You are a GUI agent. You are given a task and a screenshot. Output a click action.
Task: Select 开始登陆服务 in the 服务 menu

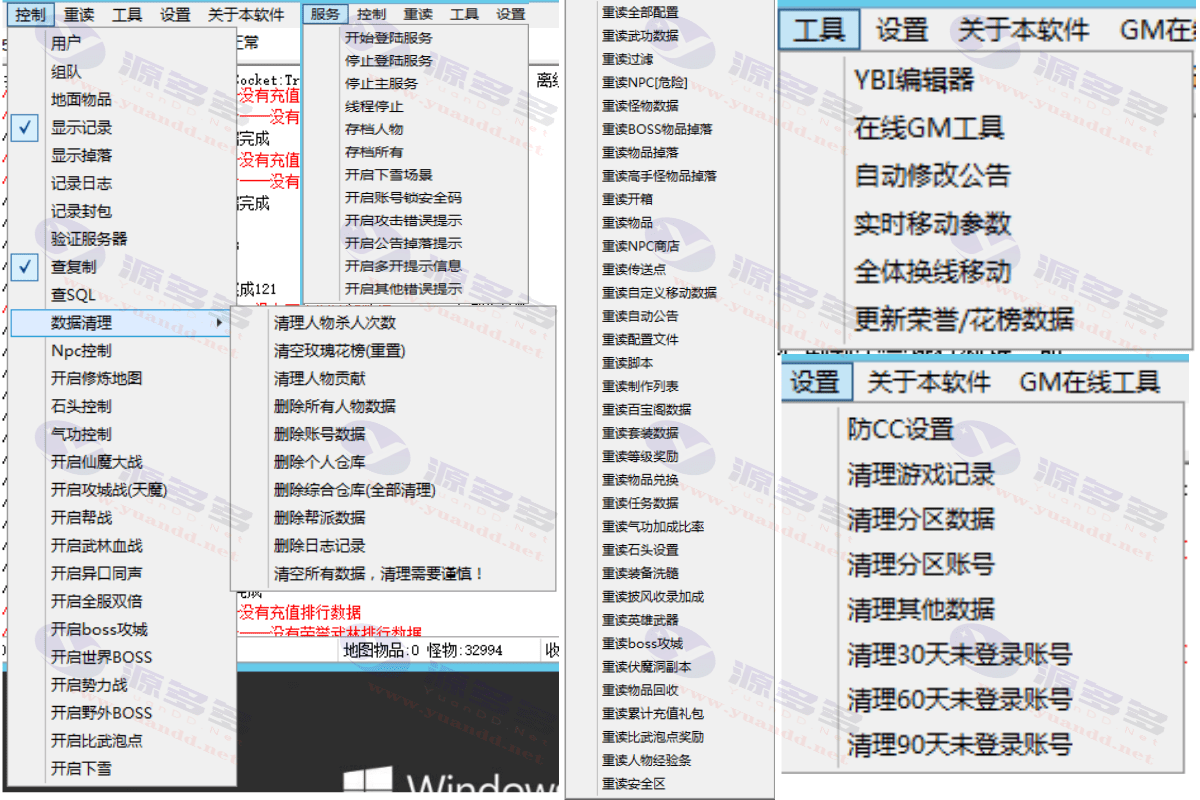pos(389,38)
